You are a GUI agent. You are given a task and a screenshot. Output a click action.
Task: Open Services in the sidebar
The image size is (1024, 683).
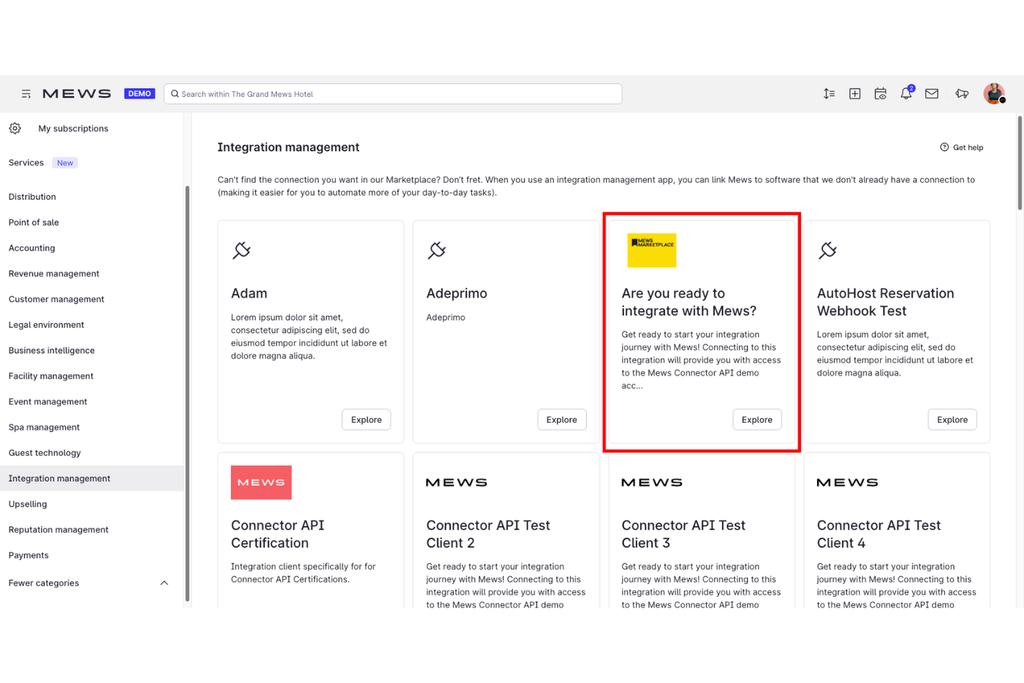click(26, 163)
